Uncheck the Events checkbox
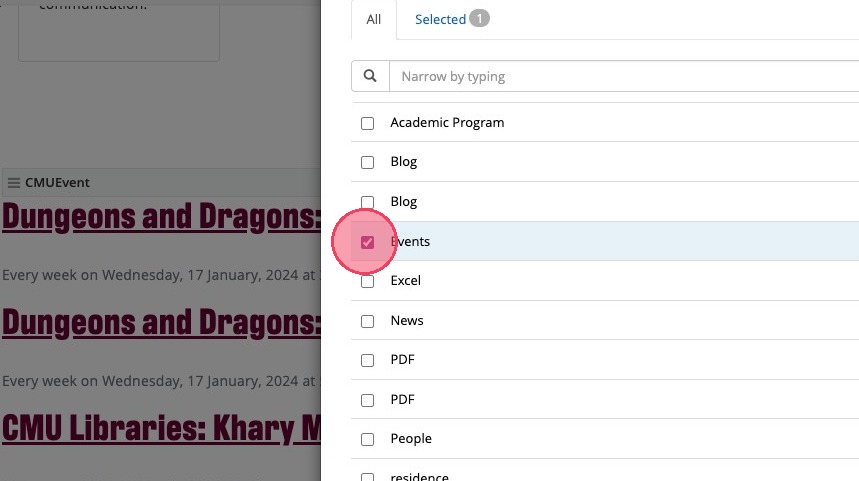This screenshot has height=481, width=859. point(368,242)
